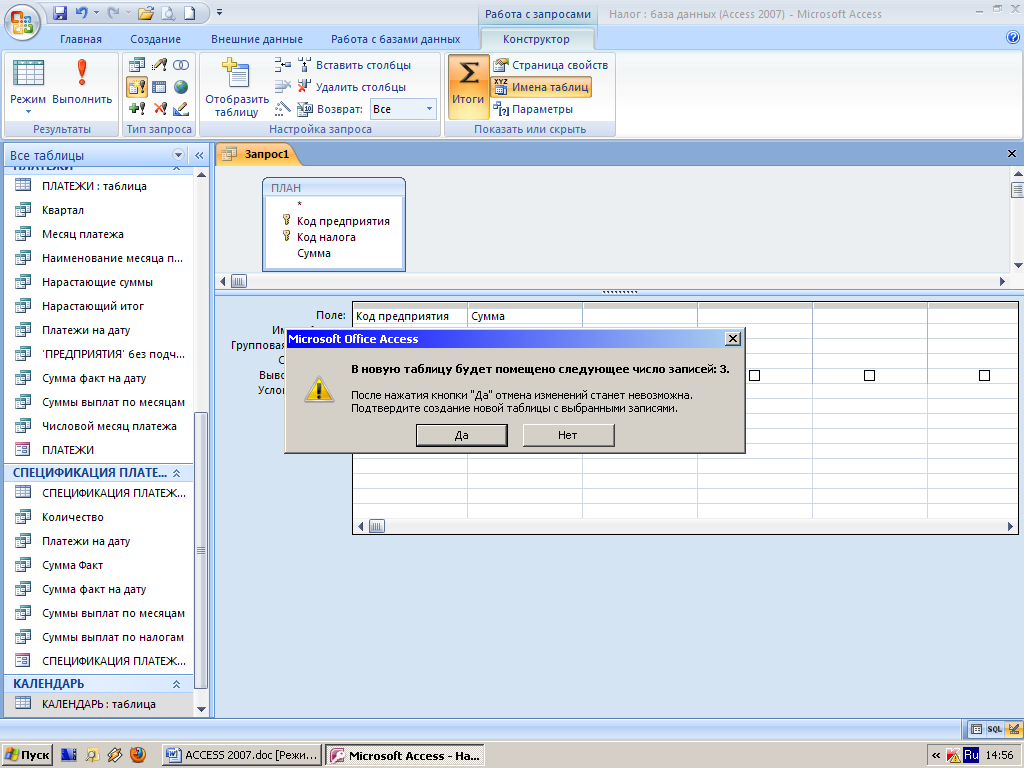The width and height of the screenshot is (1024, 768).
Task: Toggle Имена таблиц table names
Action: click(541, 87)
